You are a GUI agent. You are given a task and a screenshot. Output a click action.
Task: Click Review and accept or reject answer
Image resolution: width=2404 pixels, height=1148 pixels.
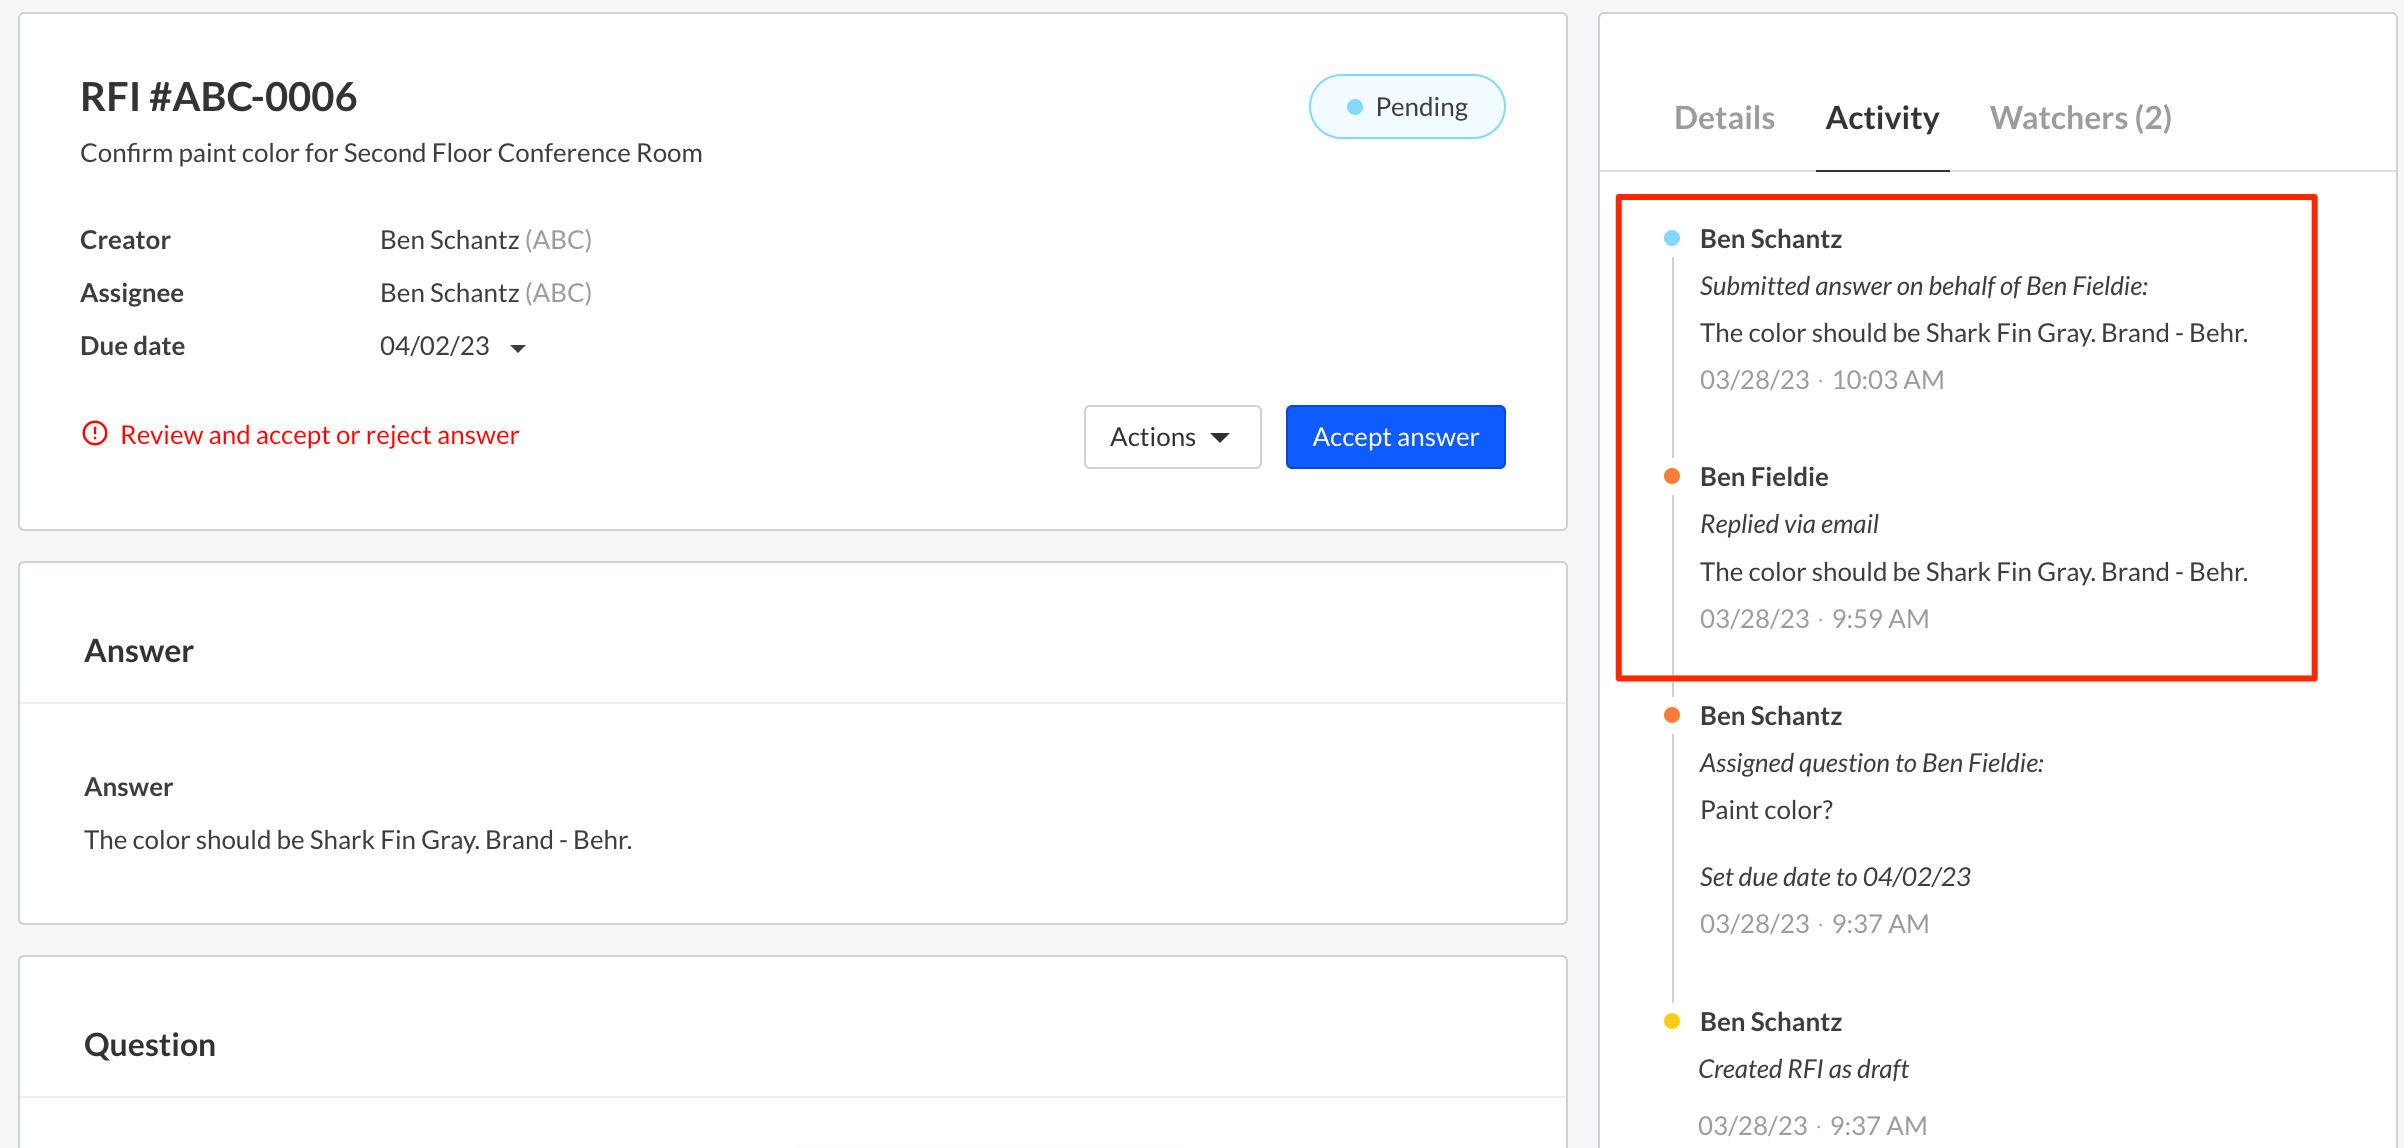319,435
